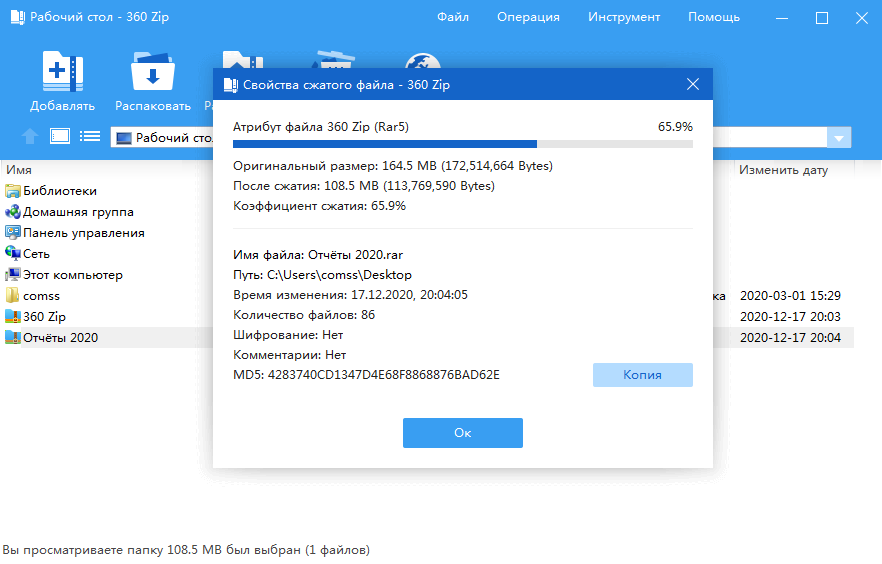Click the Отчёты 2020 archive icon
Screen dimensions: 882x564
tap(12, 337)
